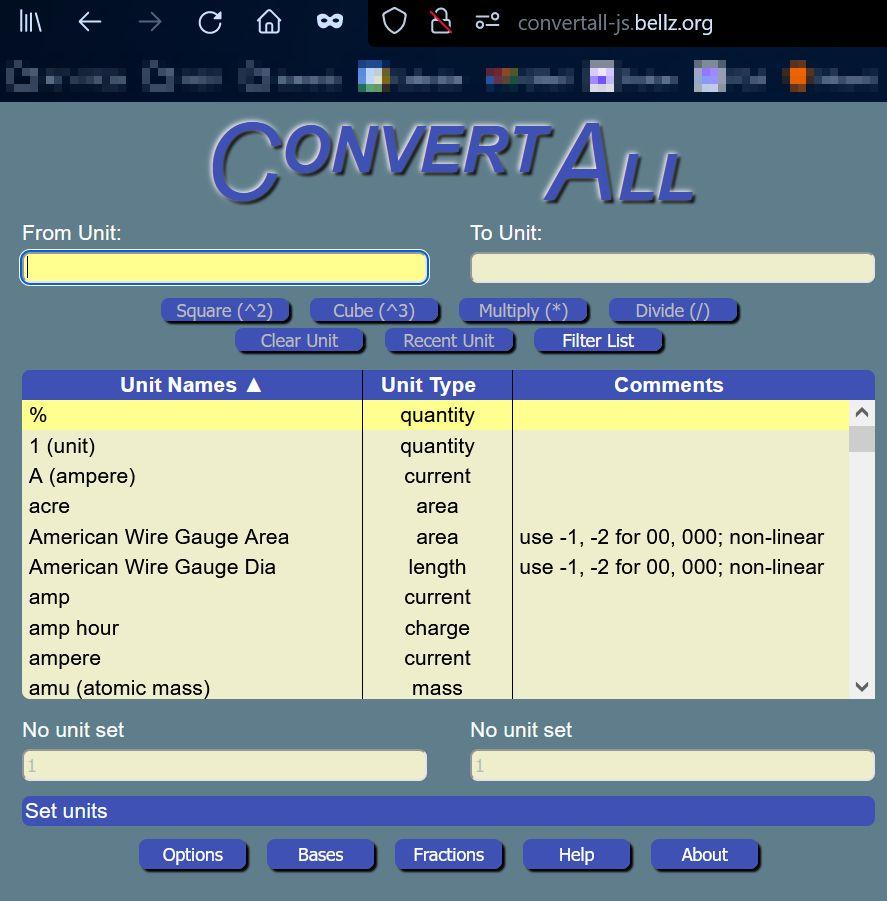Show the About information
Viewport: 887px width, 901px height.
(x=704, y=855)
